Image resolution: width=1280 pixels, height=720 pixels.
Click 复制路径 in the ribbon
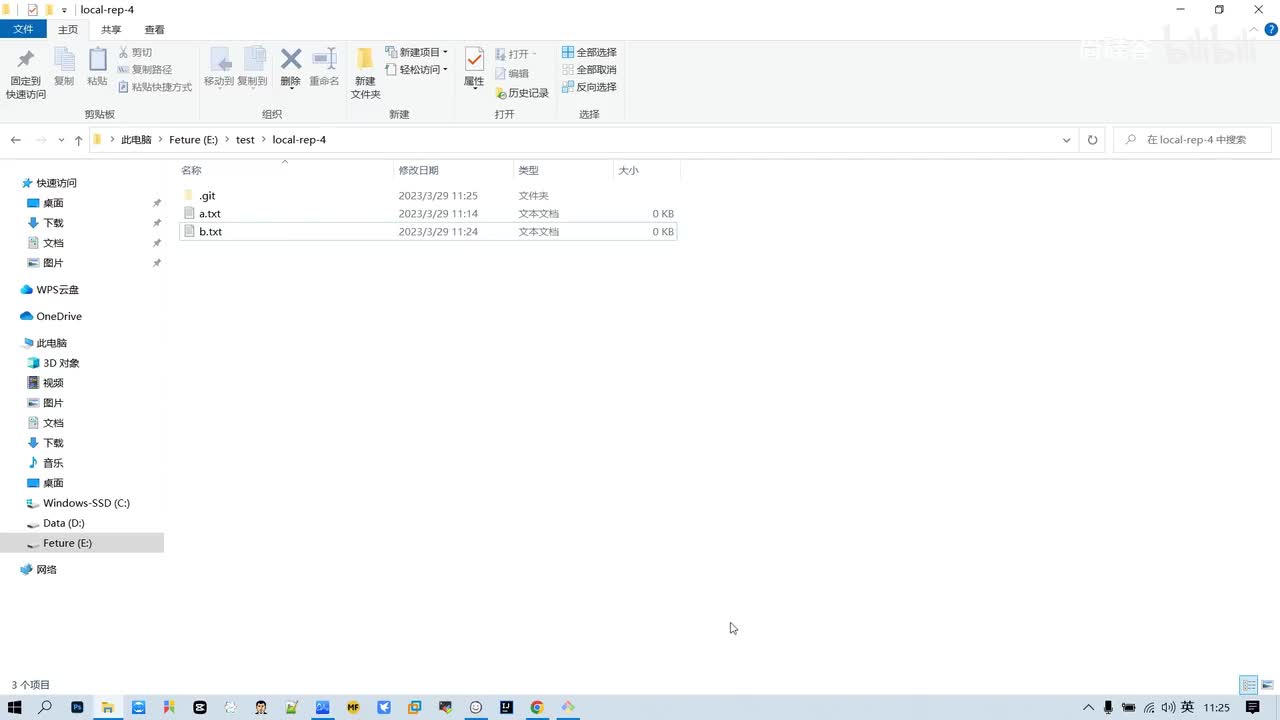(145, 70)
